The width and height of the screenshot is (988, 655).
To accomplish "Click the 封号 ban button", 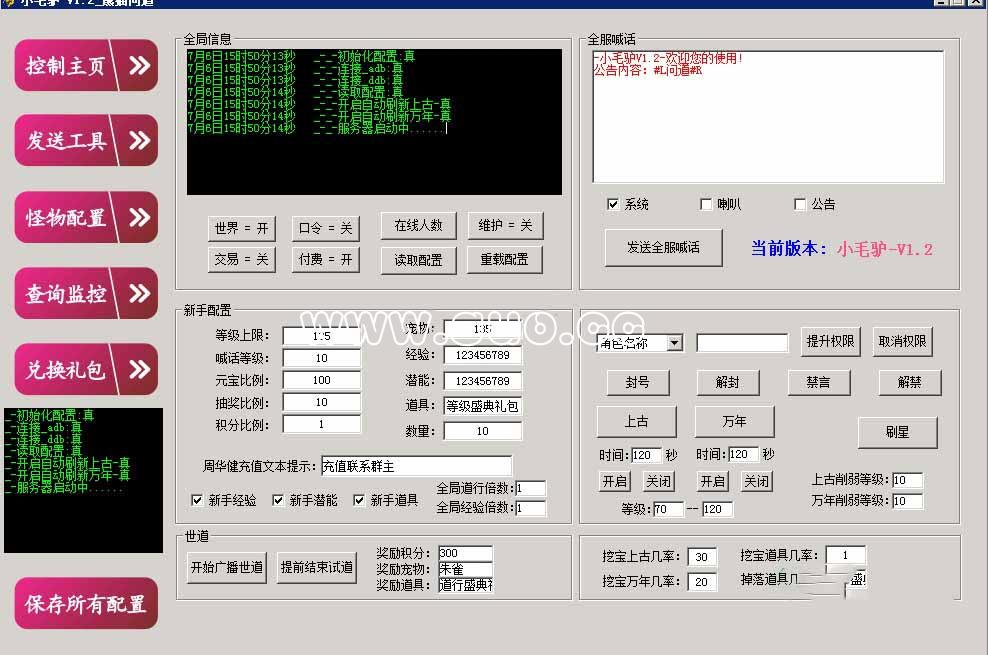I will pos(637,382).
